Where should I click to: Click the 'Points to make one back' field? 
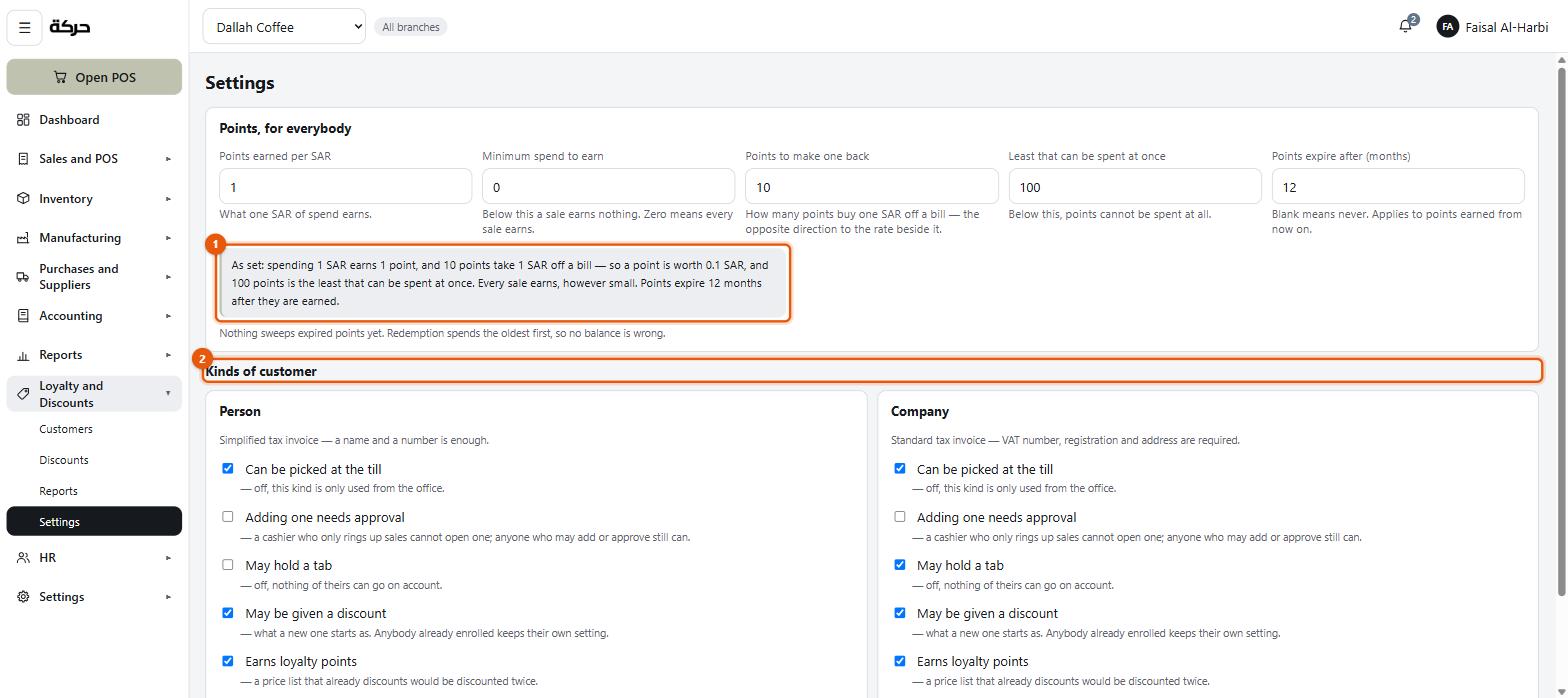[871, 187]
